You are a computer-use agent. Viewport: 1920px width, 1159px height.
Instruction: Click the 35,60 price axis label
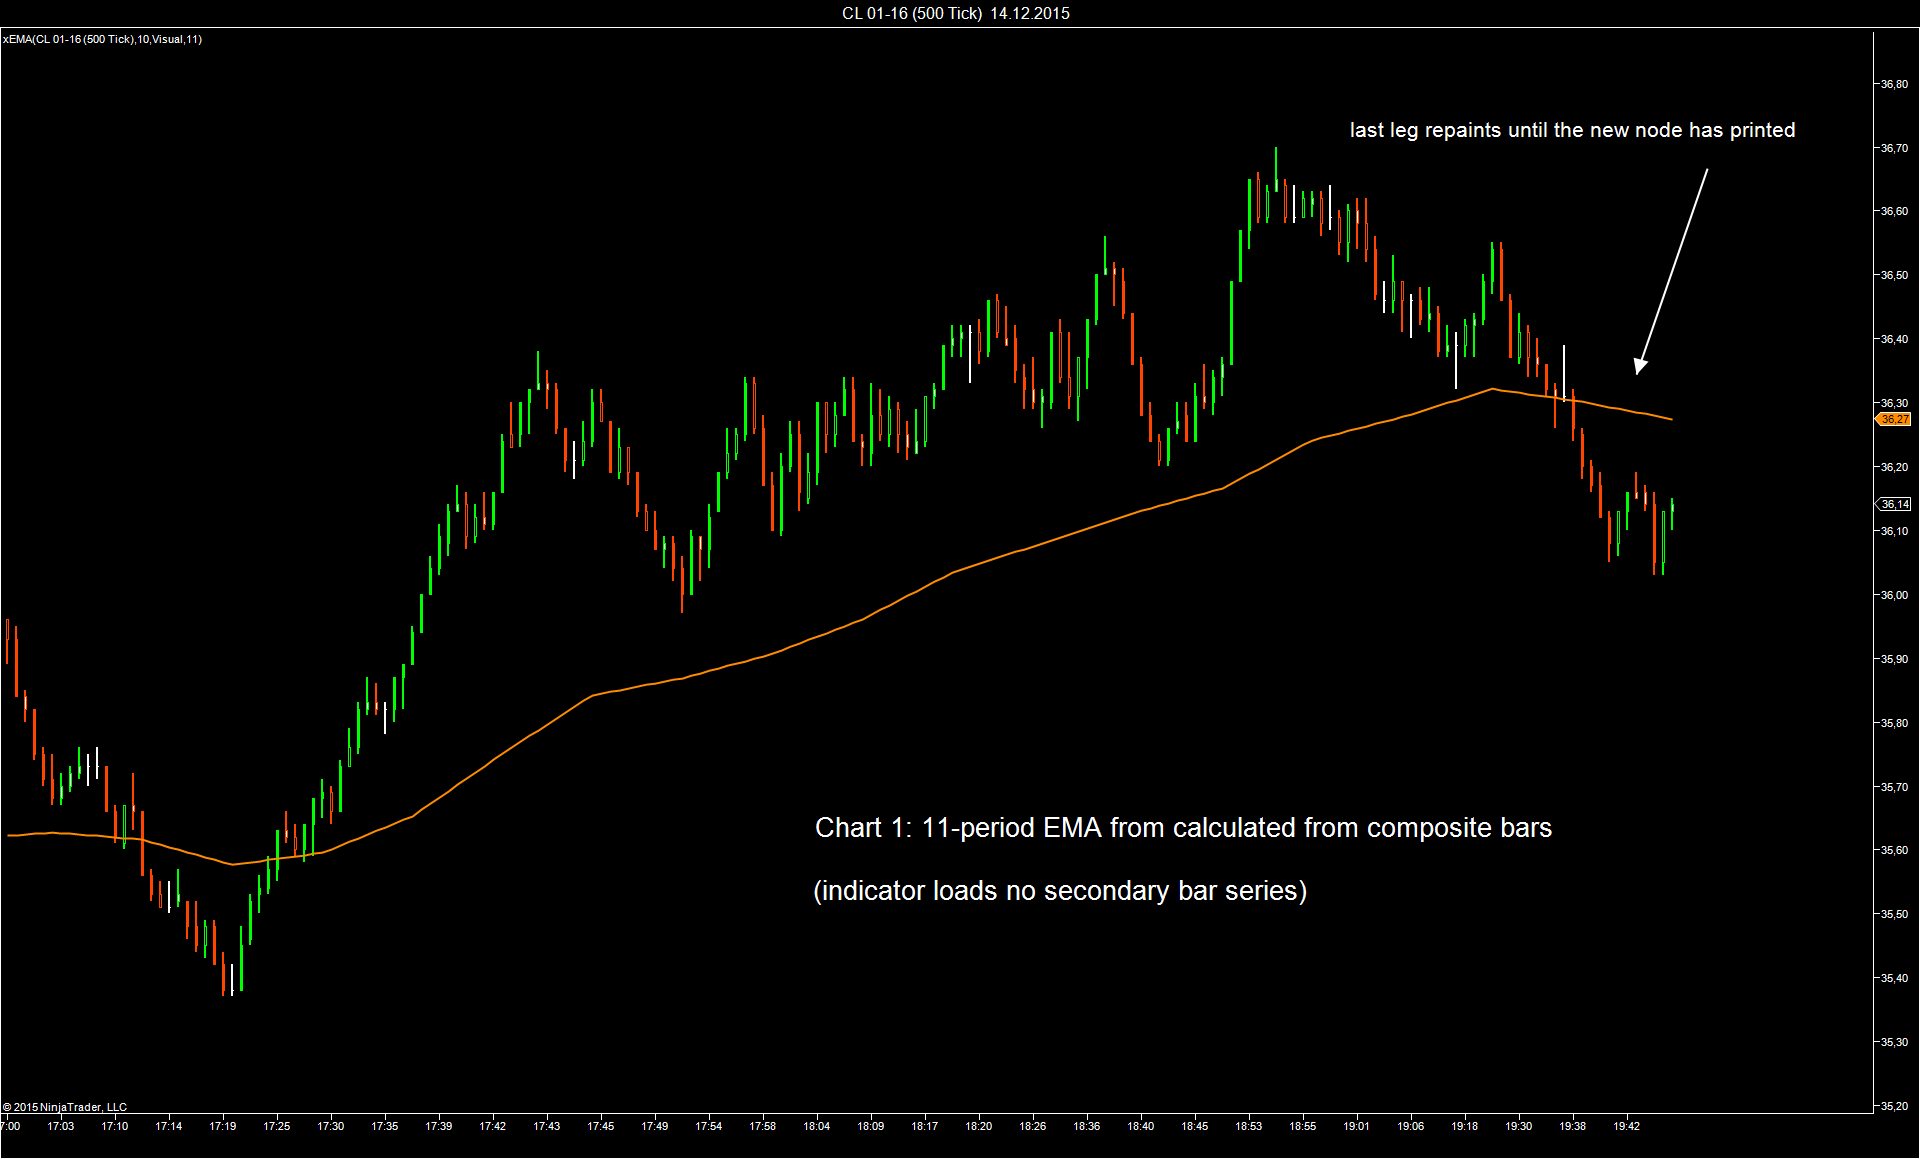[x=1894, y=850]
